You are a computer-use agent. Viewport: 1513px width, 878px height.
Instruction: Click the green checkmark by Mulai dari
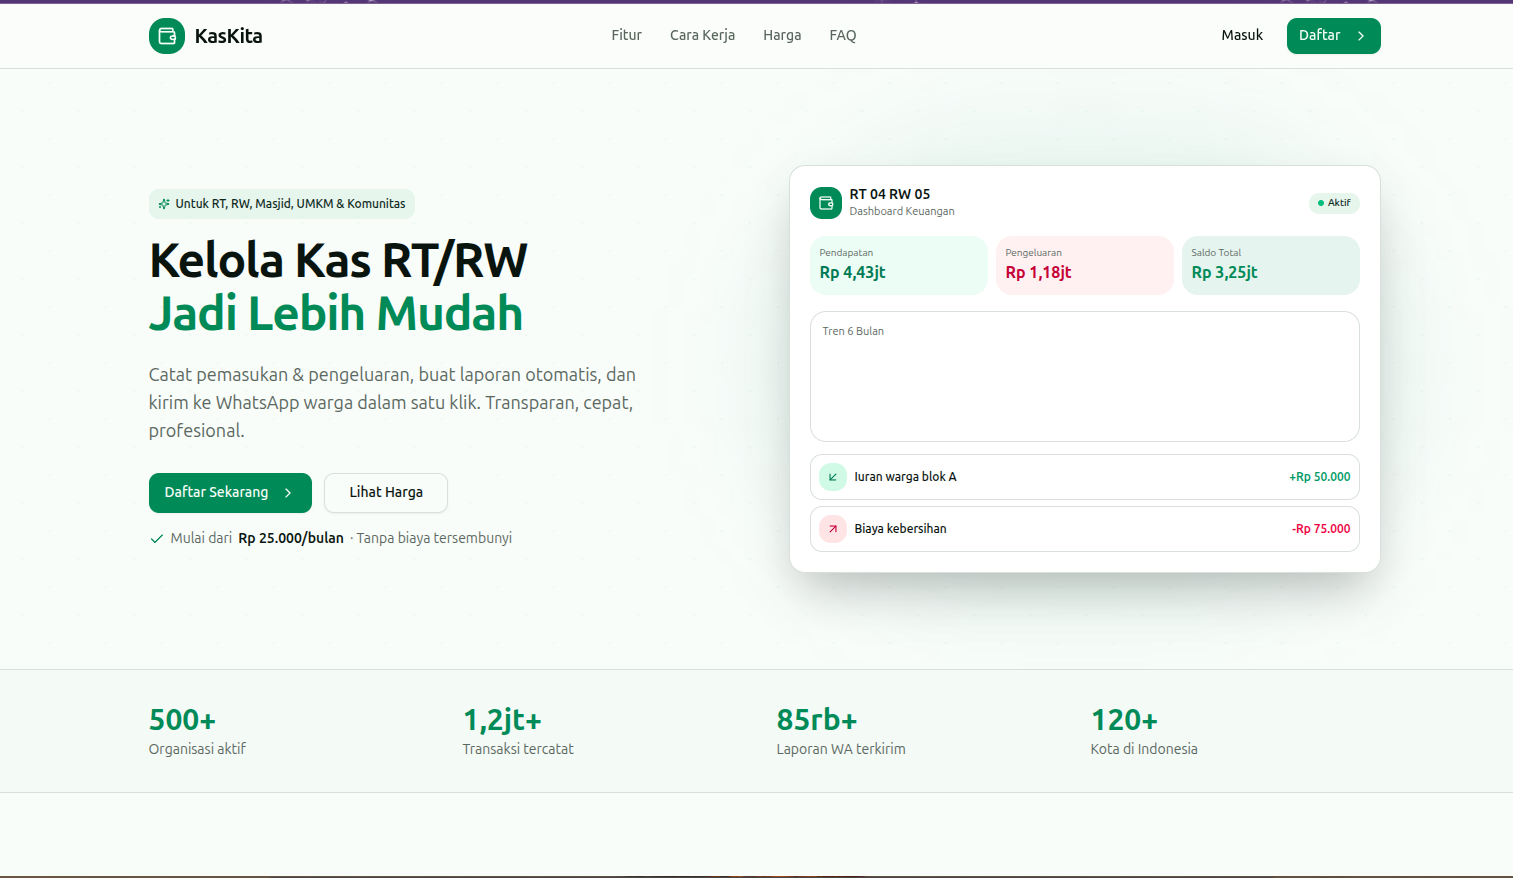click(x=157, y=539)
